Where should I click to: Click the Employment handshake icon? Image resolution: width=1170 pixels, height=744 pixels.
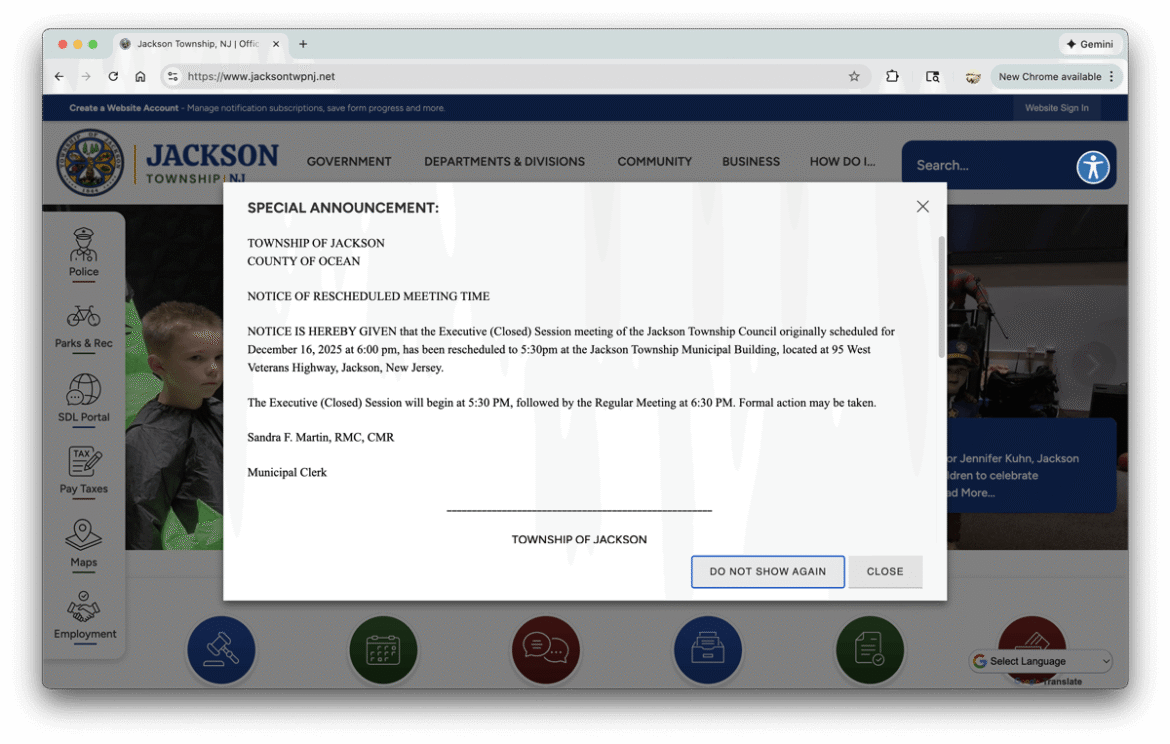[84, 607]
